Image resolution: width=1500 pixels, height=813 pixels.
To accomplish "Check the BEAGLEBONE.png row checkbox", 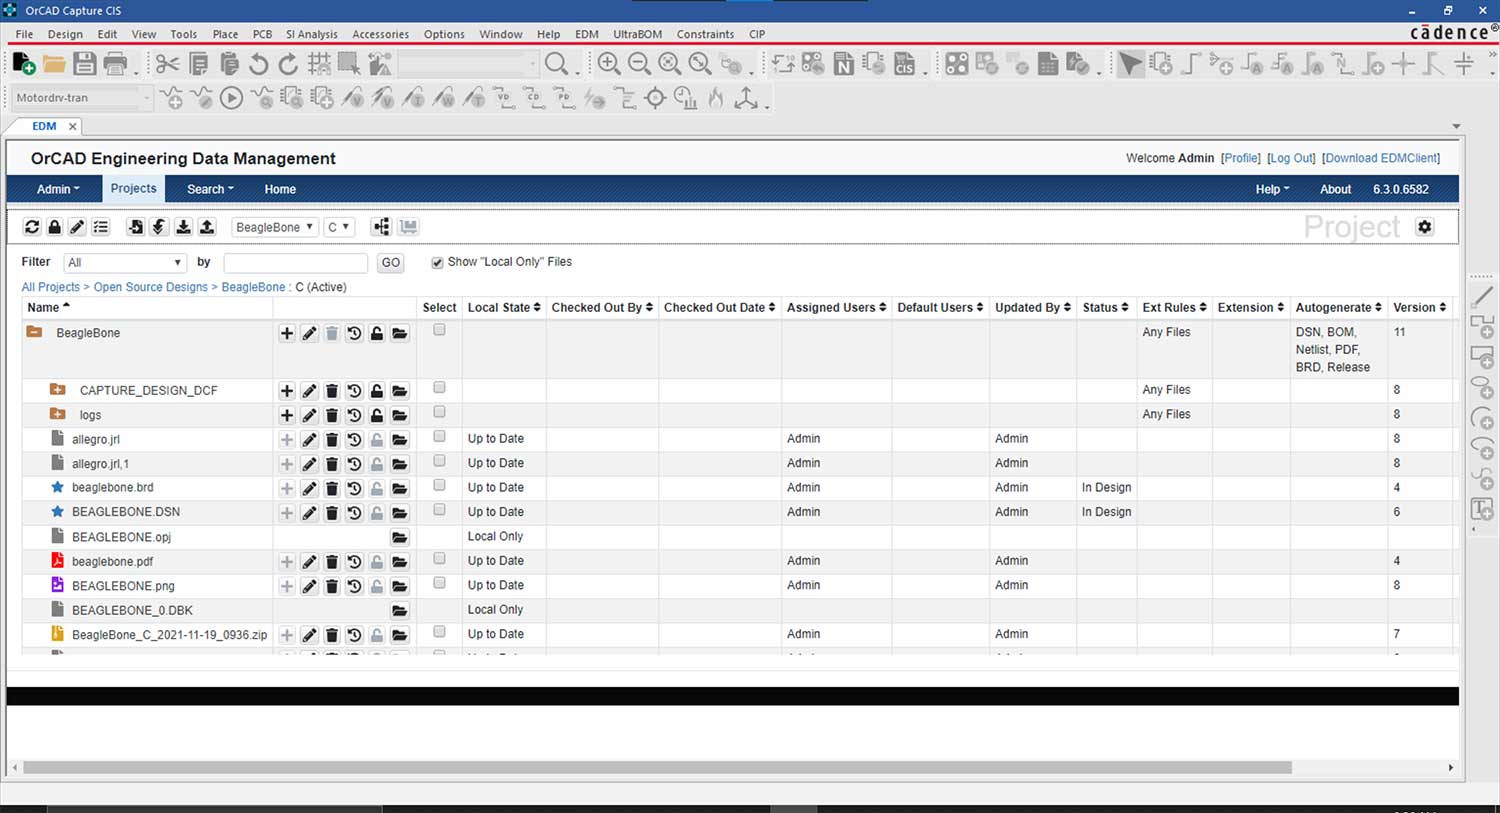I will coord(439,583).
